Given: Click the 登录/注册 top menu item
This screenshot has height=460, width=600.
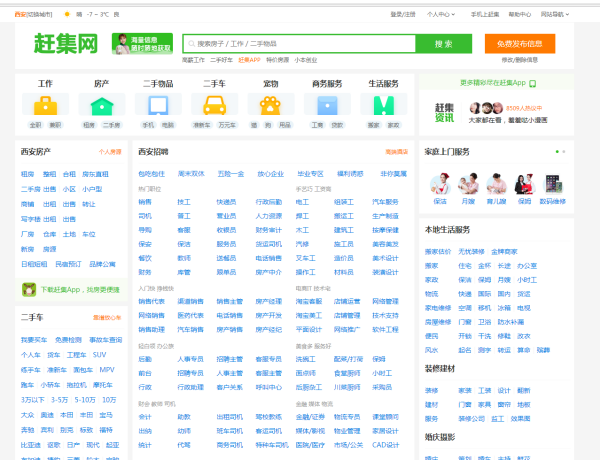Looking at the screenshot, I should click(x=402, y=15).
